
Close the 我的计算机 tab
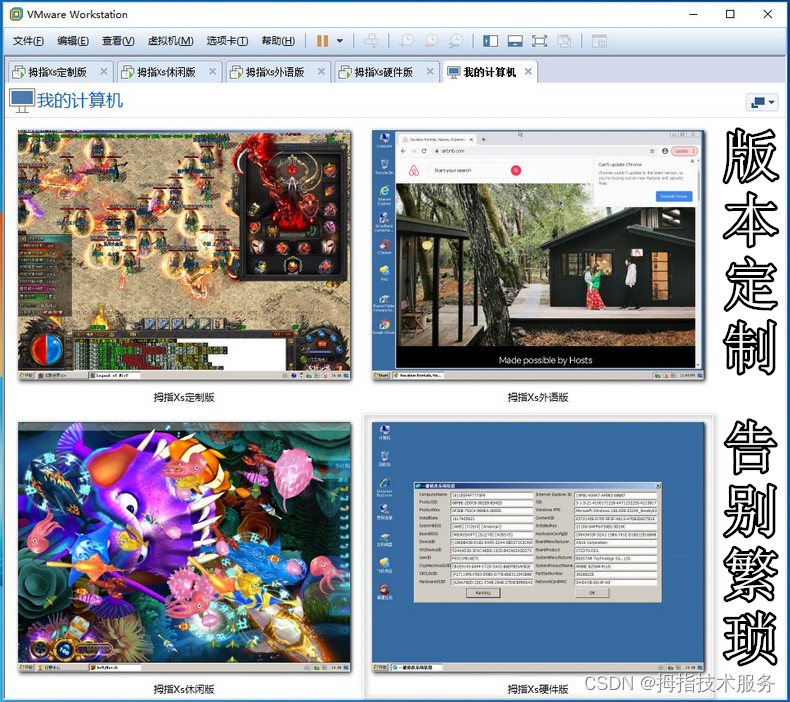point(528,72)
